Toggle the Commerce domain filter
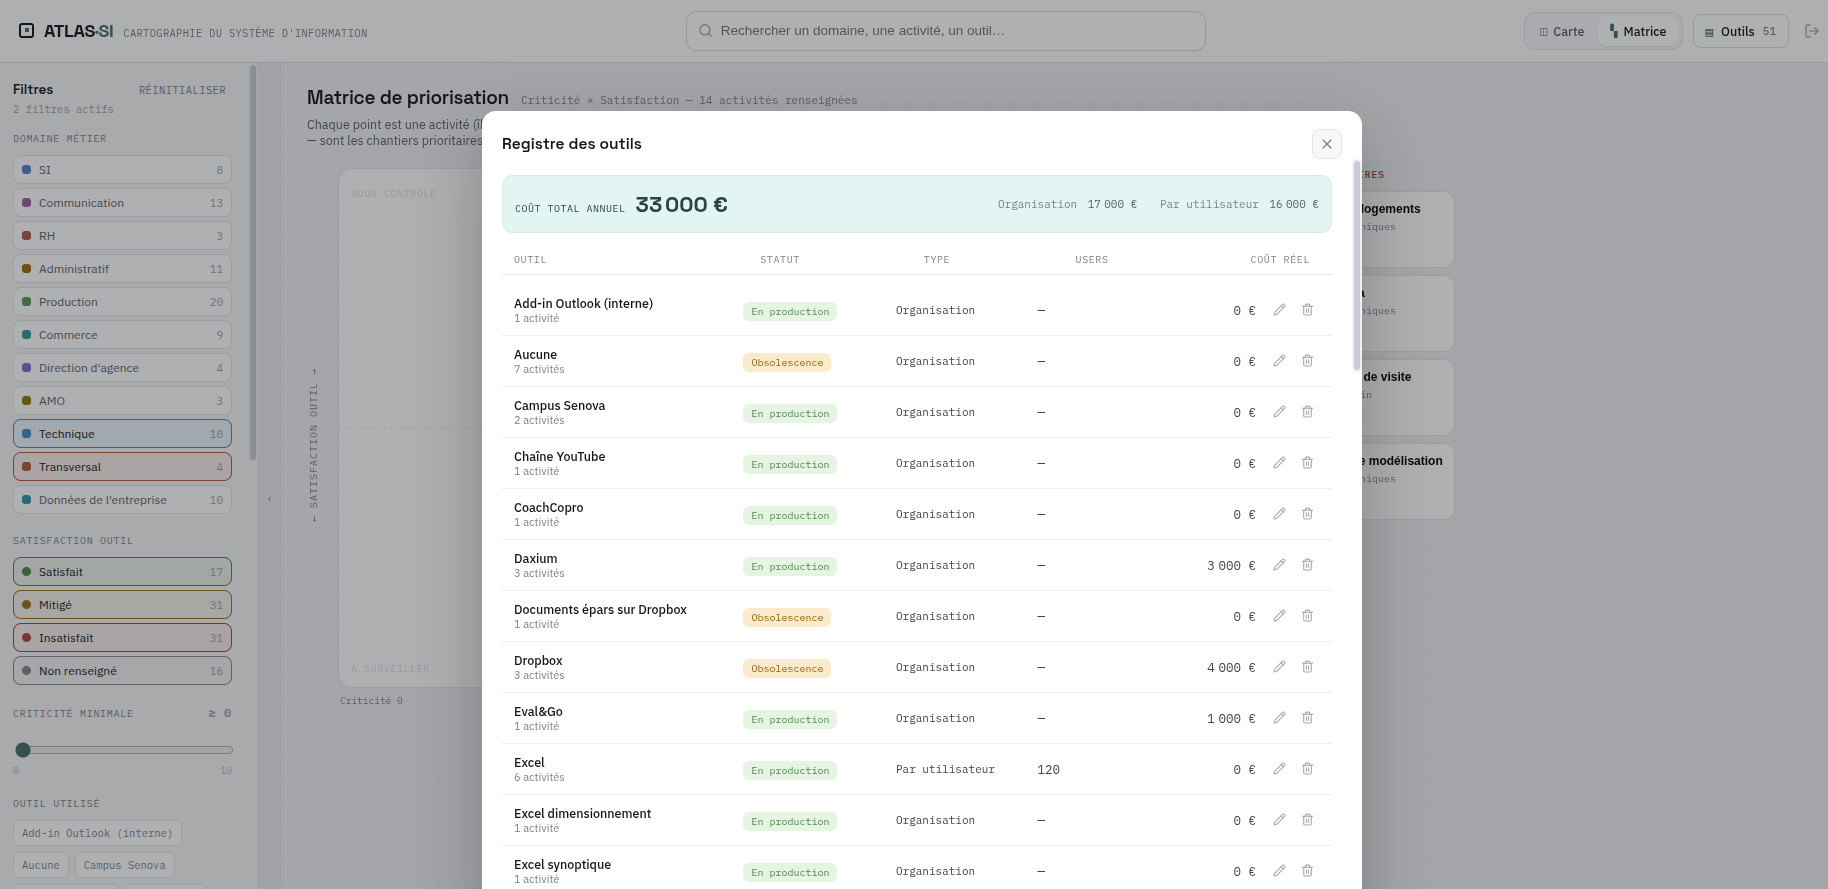Viewport: 1828px width, 889px height. [122, 335]
